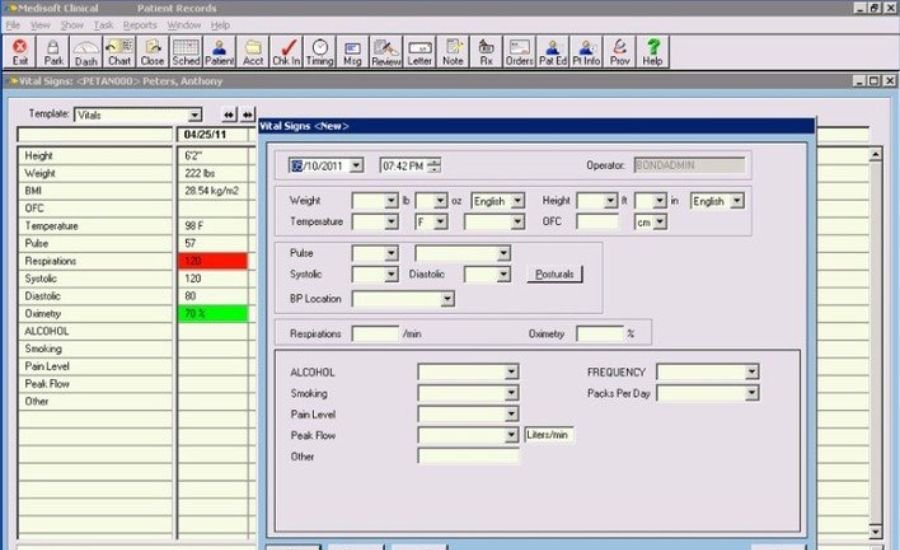Screen dimensions: 900x550
Task: Open the Chart toolbar icon
Action: pyautogui.click(x=119, y=52)
